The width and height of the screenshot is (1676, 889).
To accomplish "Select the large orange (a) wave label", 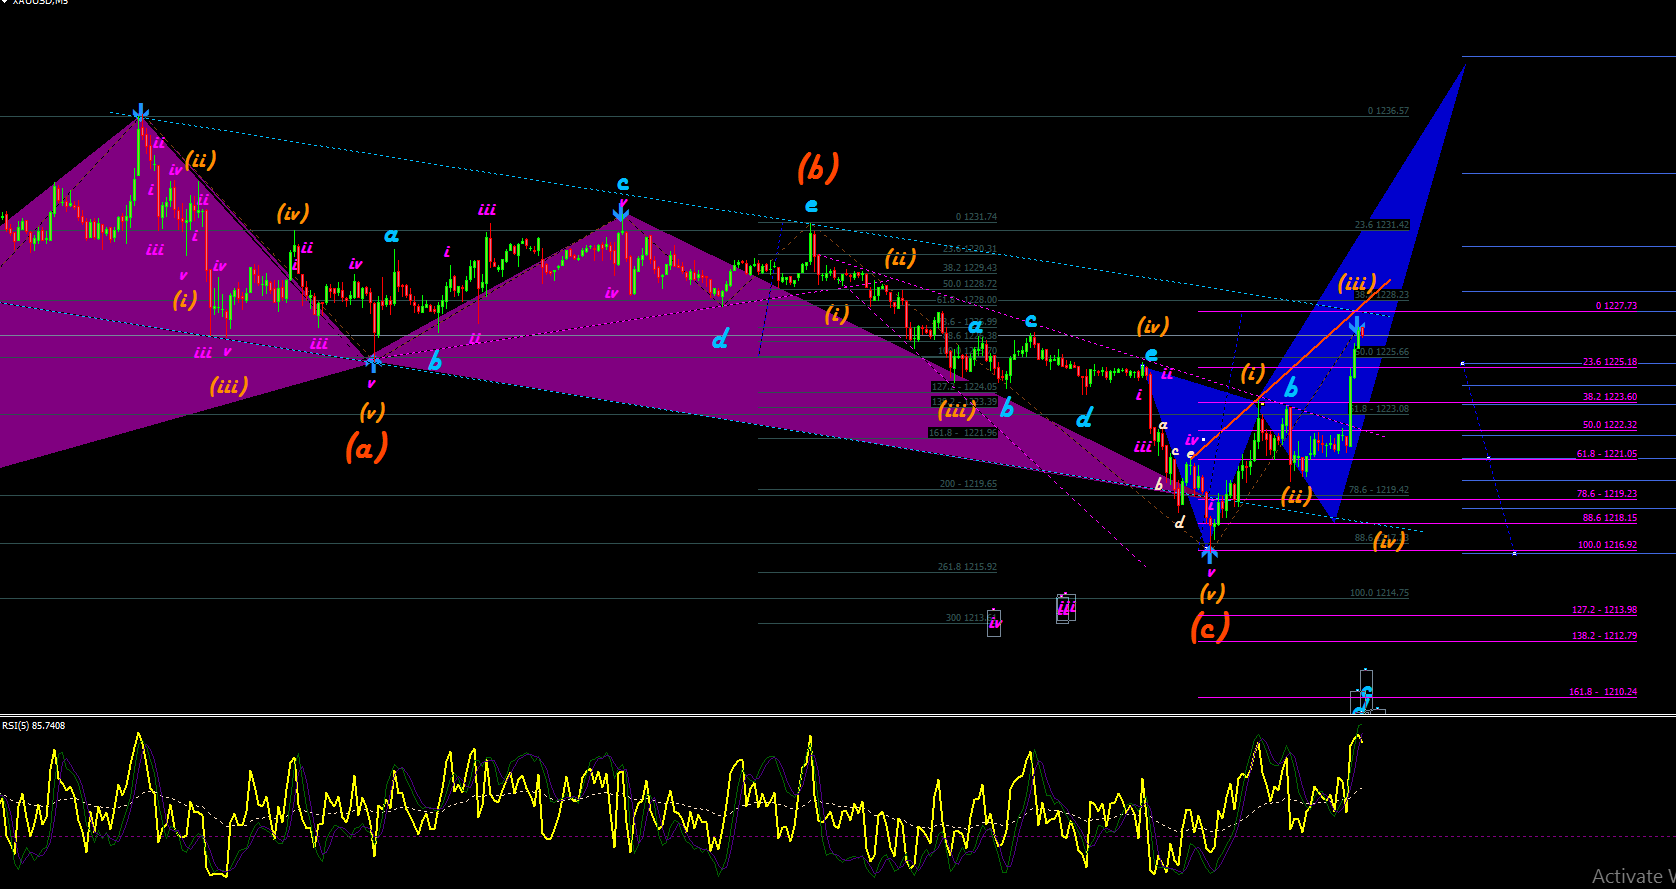I will click(x=366, y=447).
